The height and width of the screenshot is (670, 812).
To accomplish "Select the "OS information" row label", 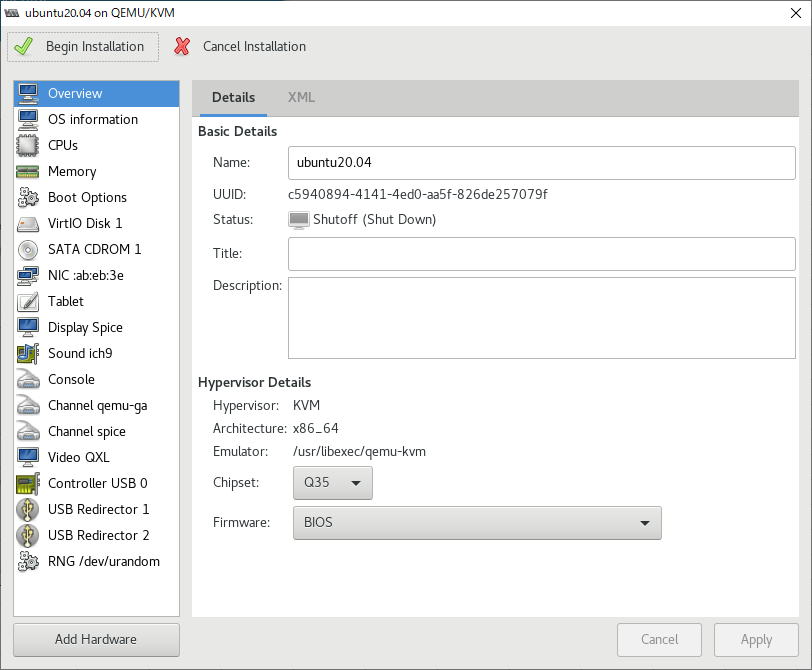I will click(x=93, y=120).
